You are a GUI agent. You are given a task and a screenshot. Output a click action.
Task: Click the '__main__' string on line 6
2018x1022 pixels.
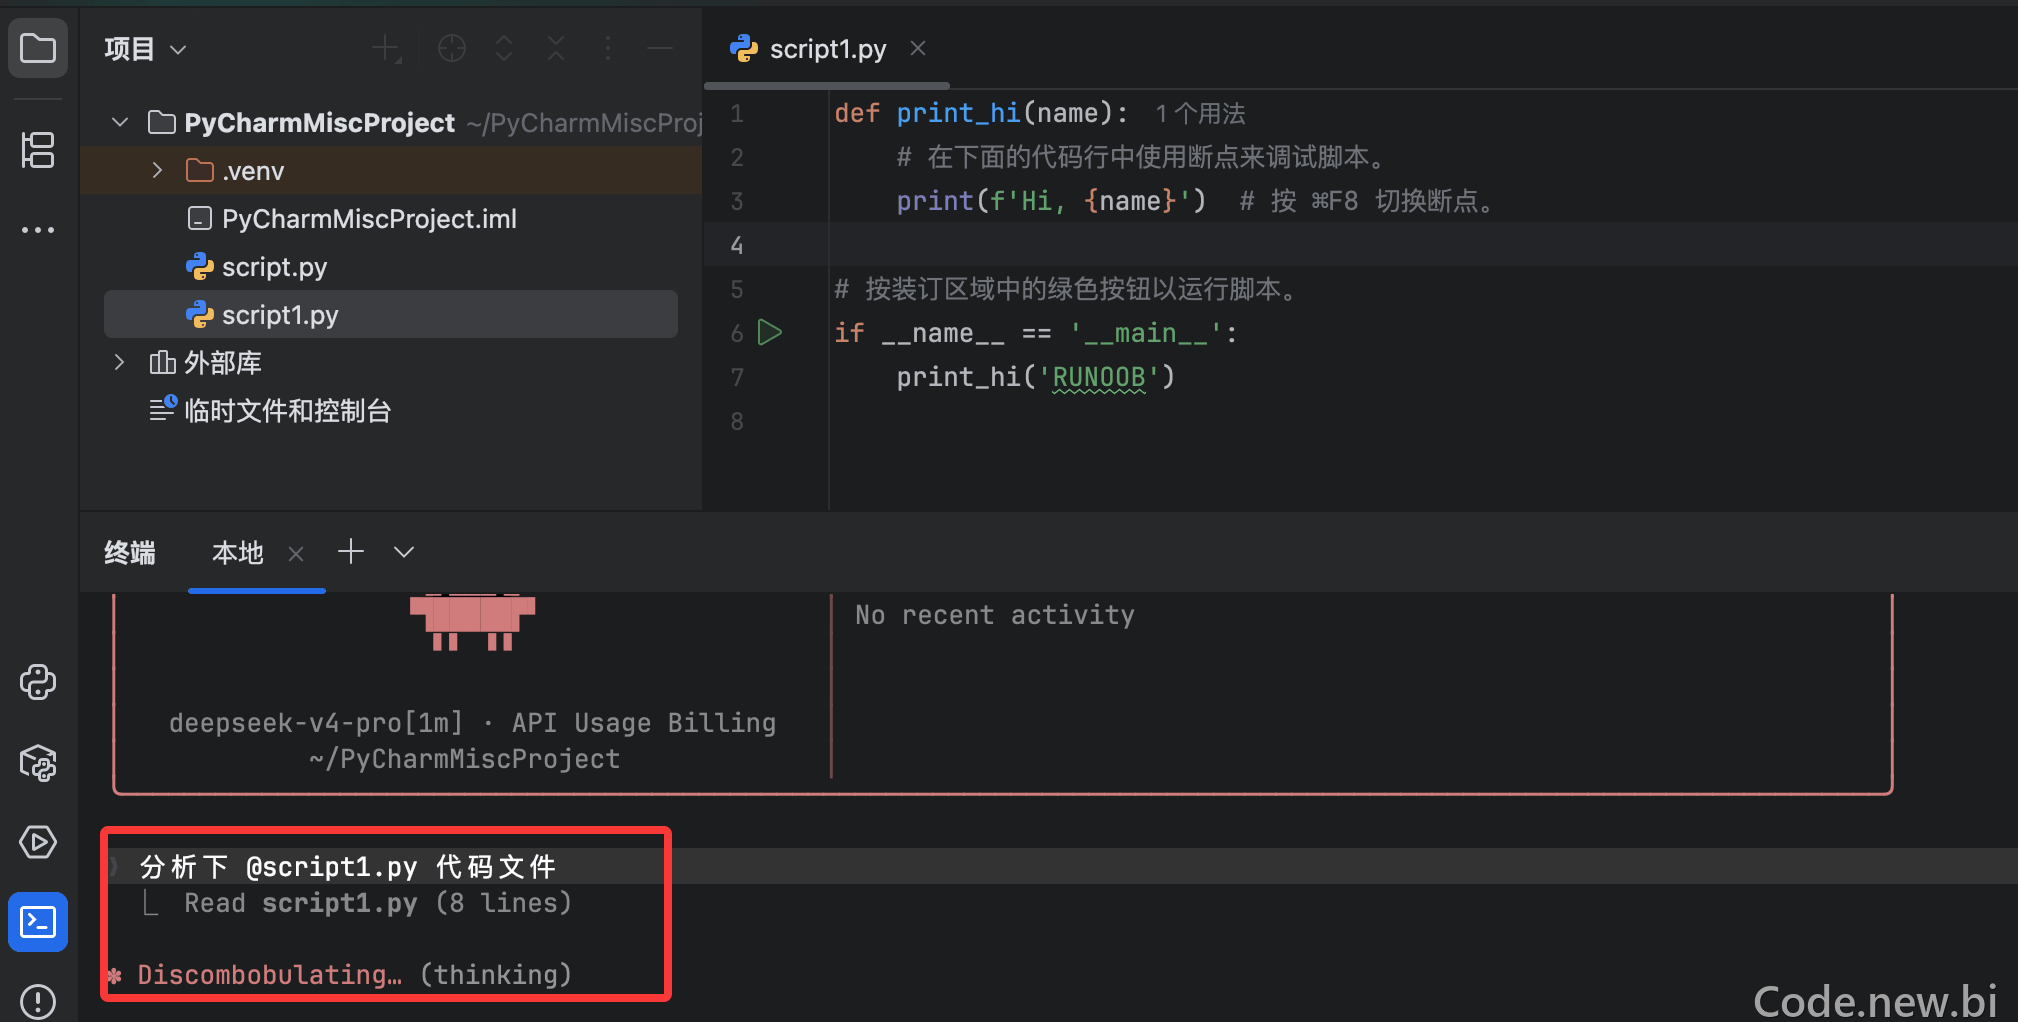point(1146,333)
